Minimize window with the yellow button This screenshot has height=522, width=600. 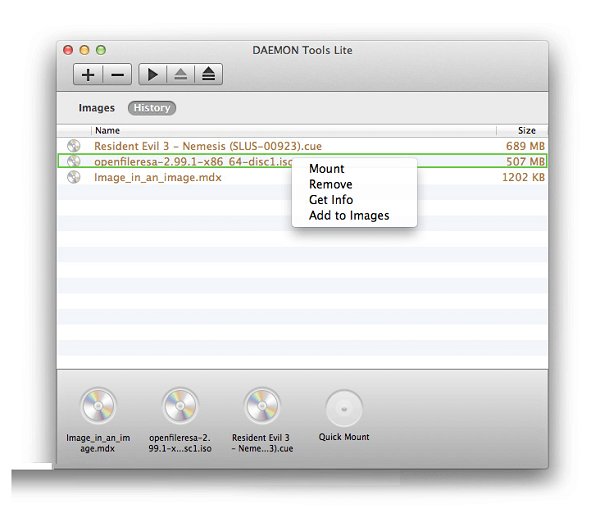[x=85, y=50]
